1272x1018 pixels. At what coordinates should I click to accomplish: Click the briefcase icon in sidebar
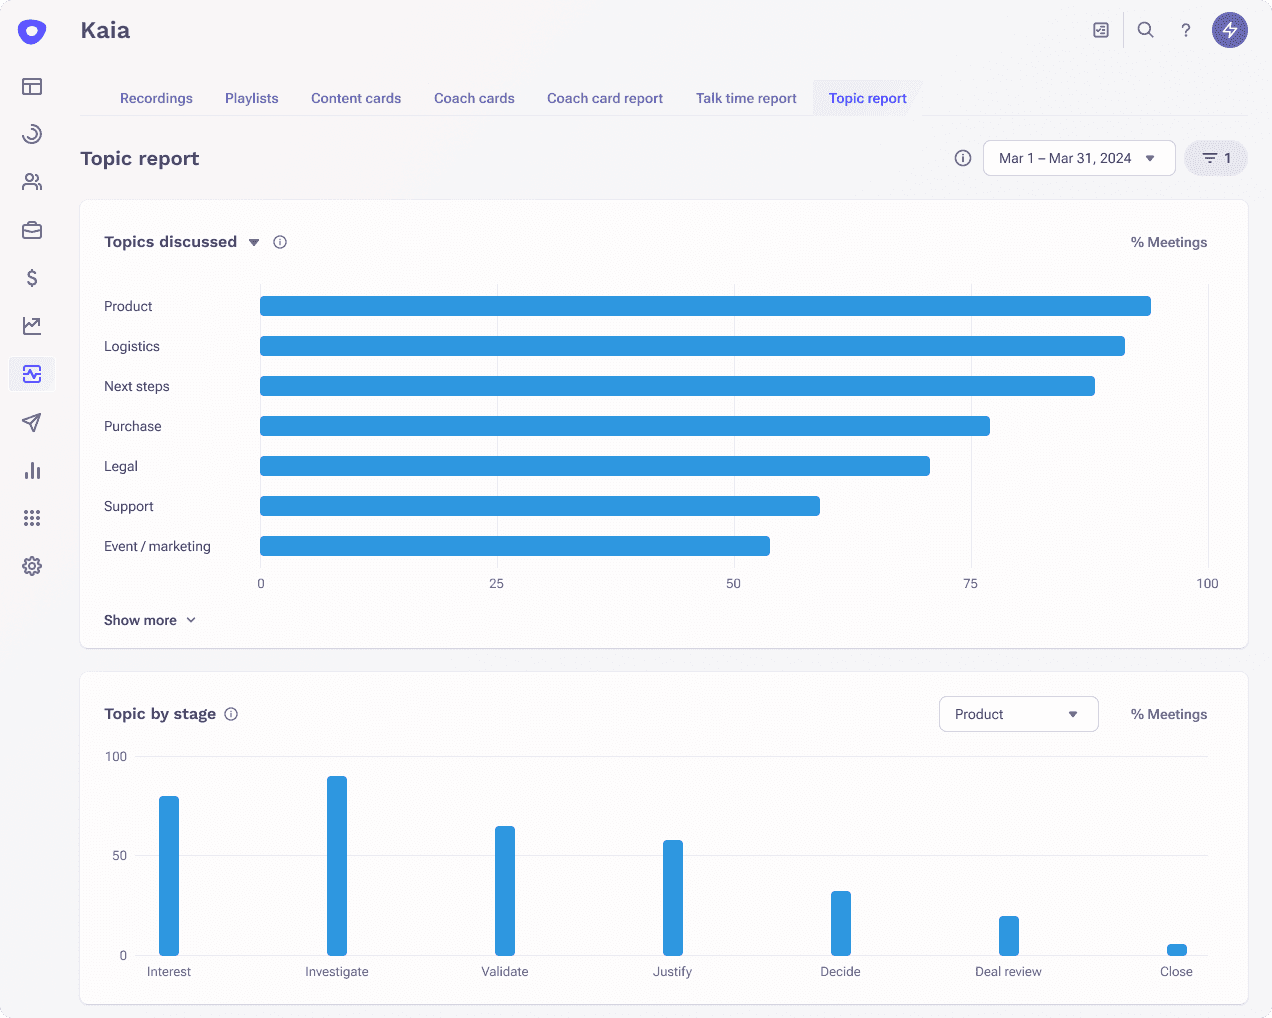[x=32, y=230]
